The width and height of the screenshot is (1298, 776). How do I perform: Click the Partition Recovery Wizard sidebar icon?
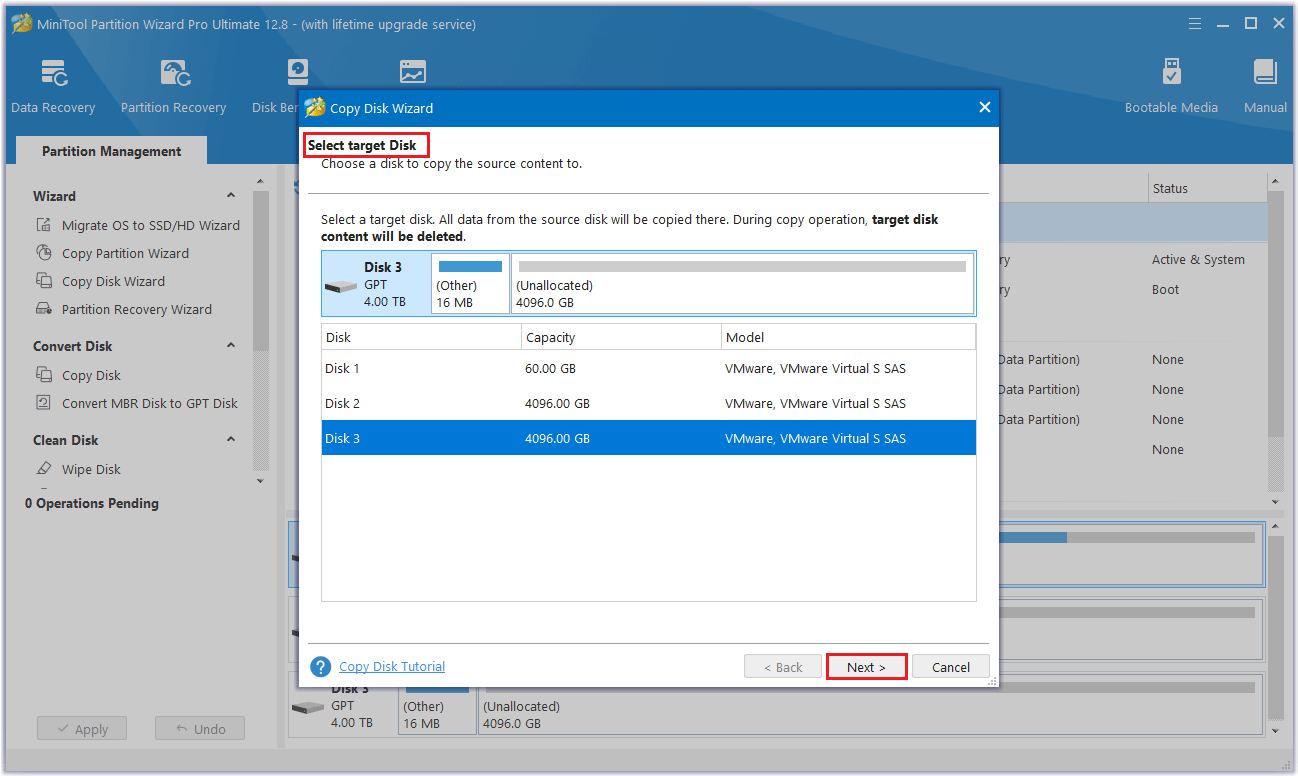pyautogui.click(x=44, y=309)
